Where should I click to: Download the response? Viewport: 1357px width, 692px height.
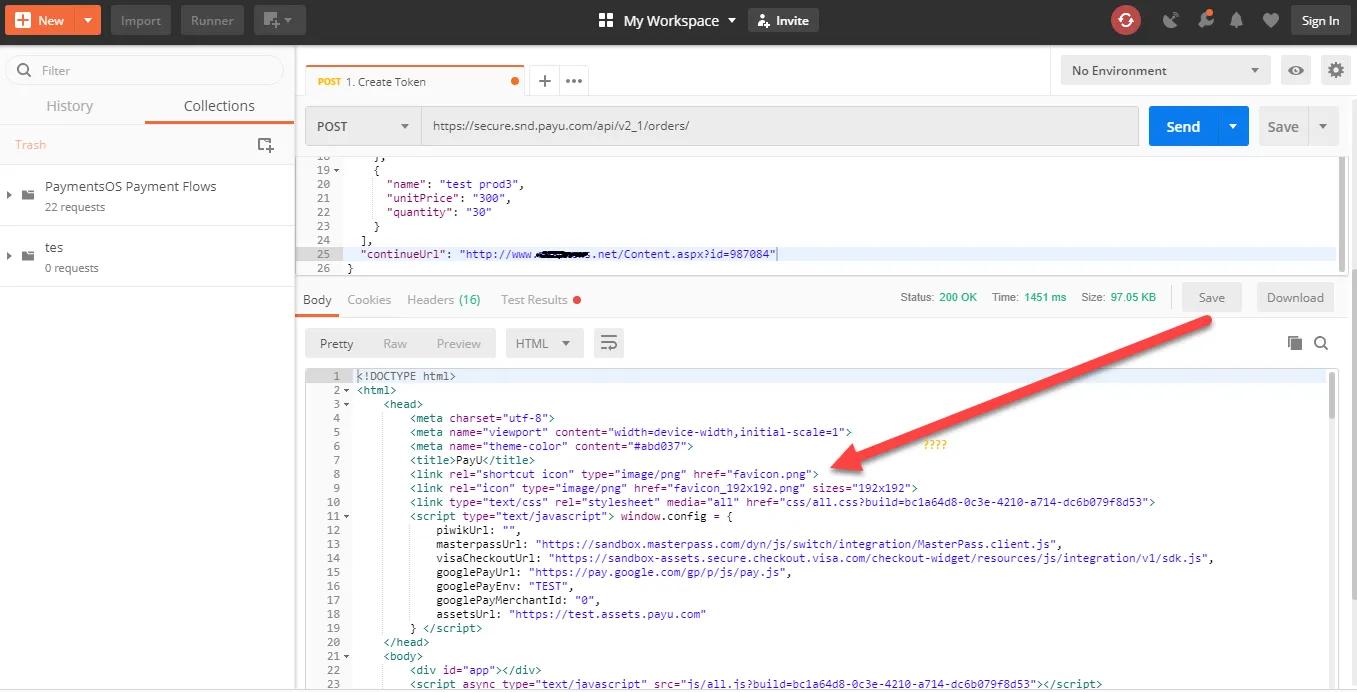coord(1295,297)
